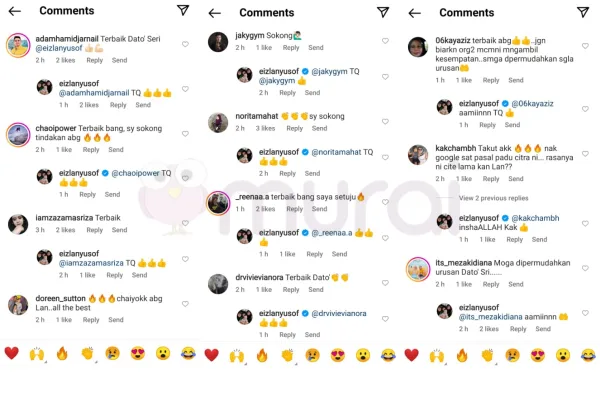The image size is (600, 400).
Task: Open iamzazamasriza's profile picture
Action: click(x=18, y=224)
